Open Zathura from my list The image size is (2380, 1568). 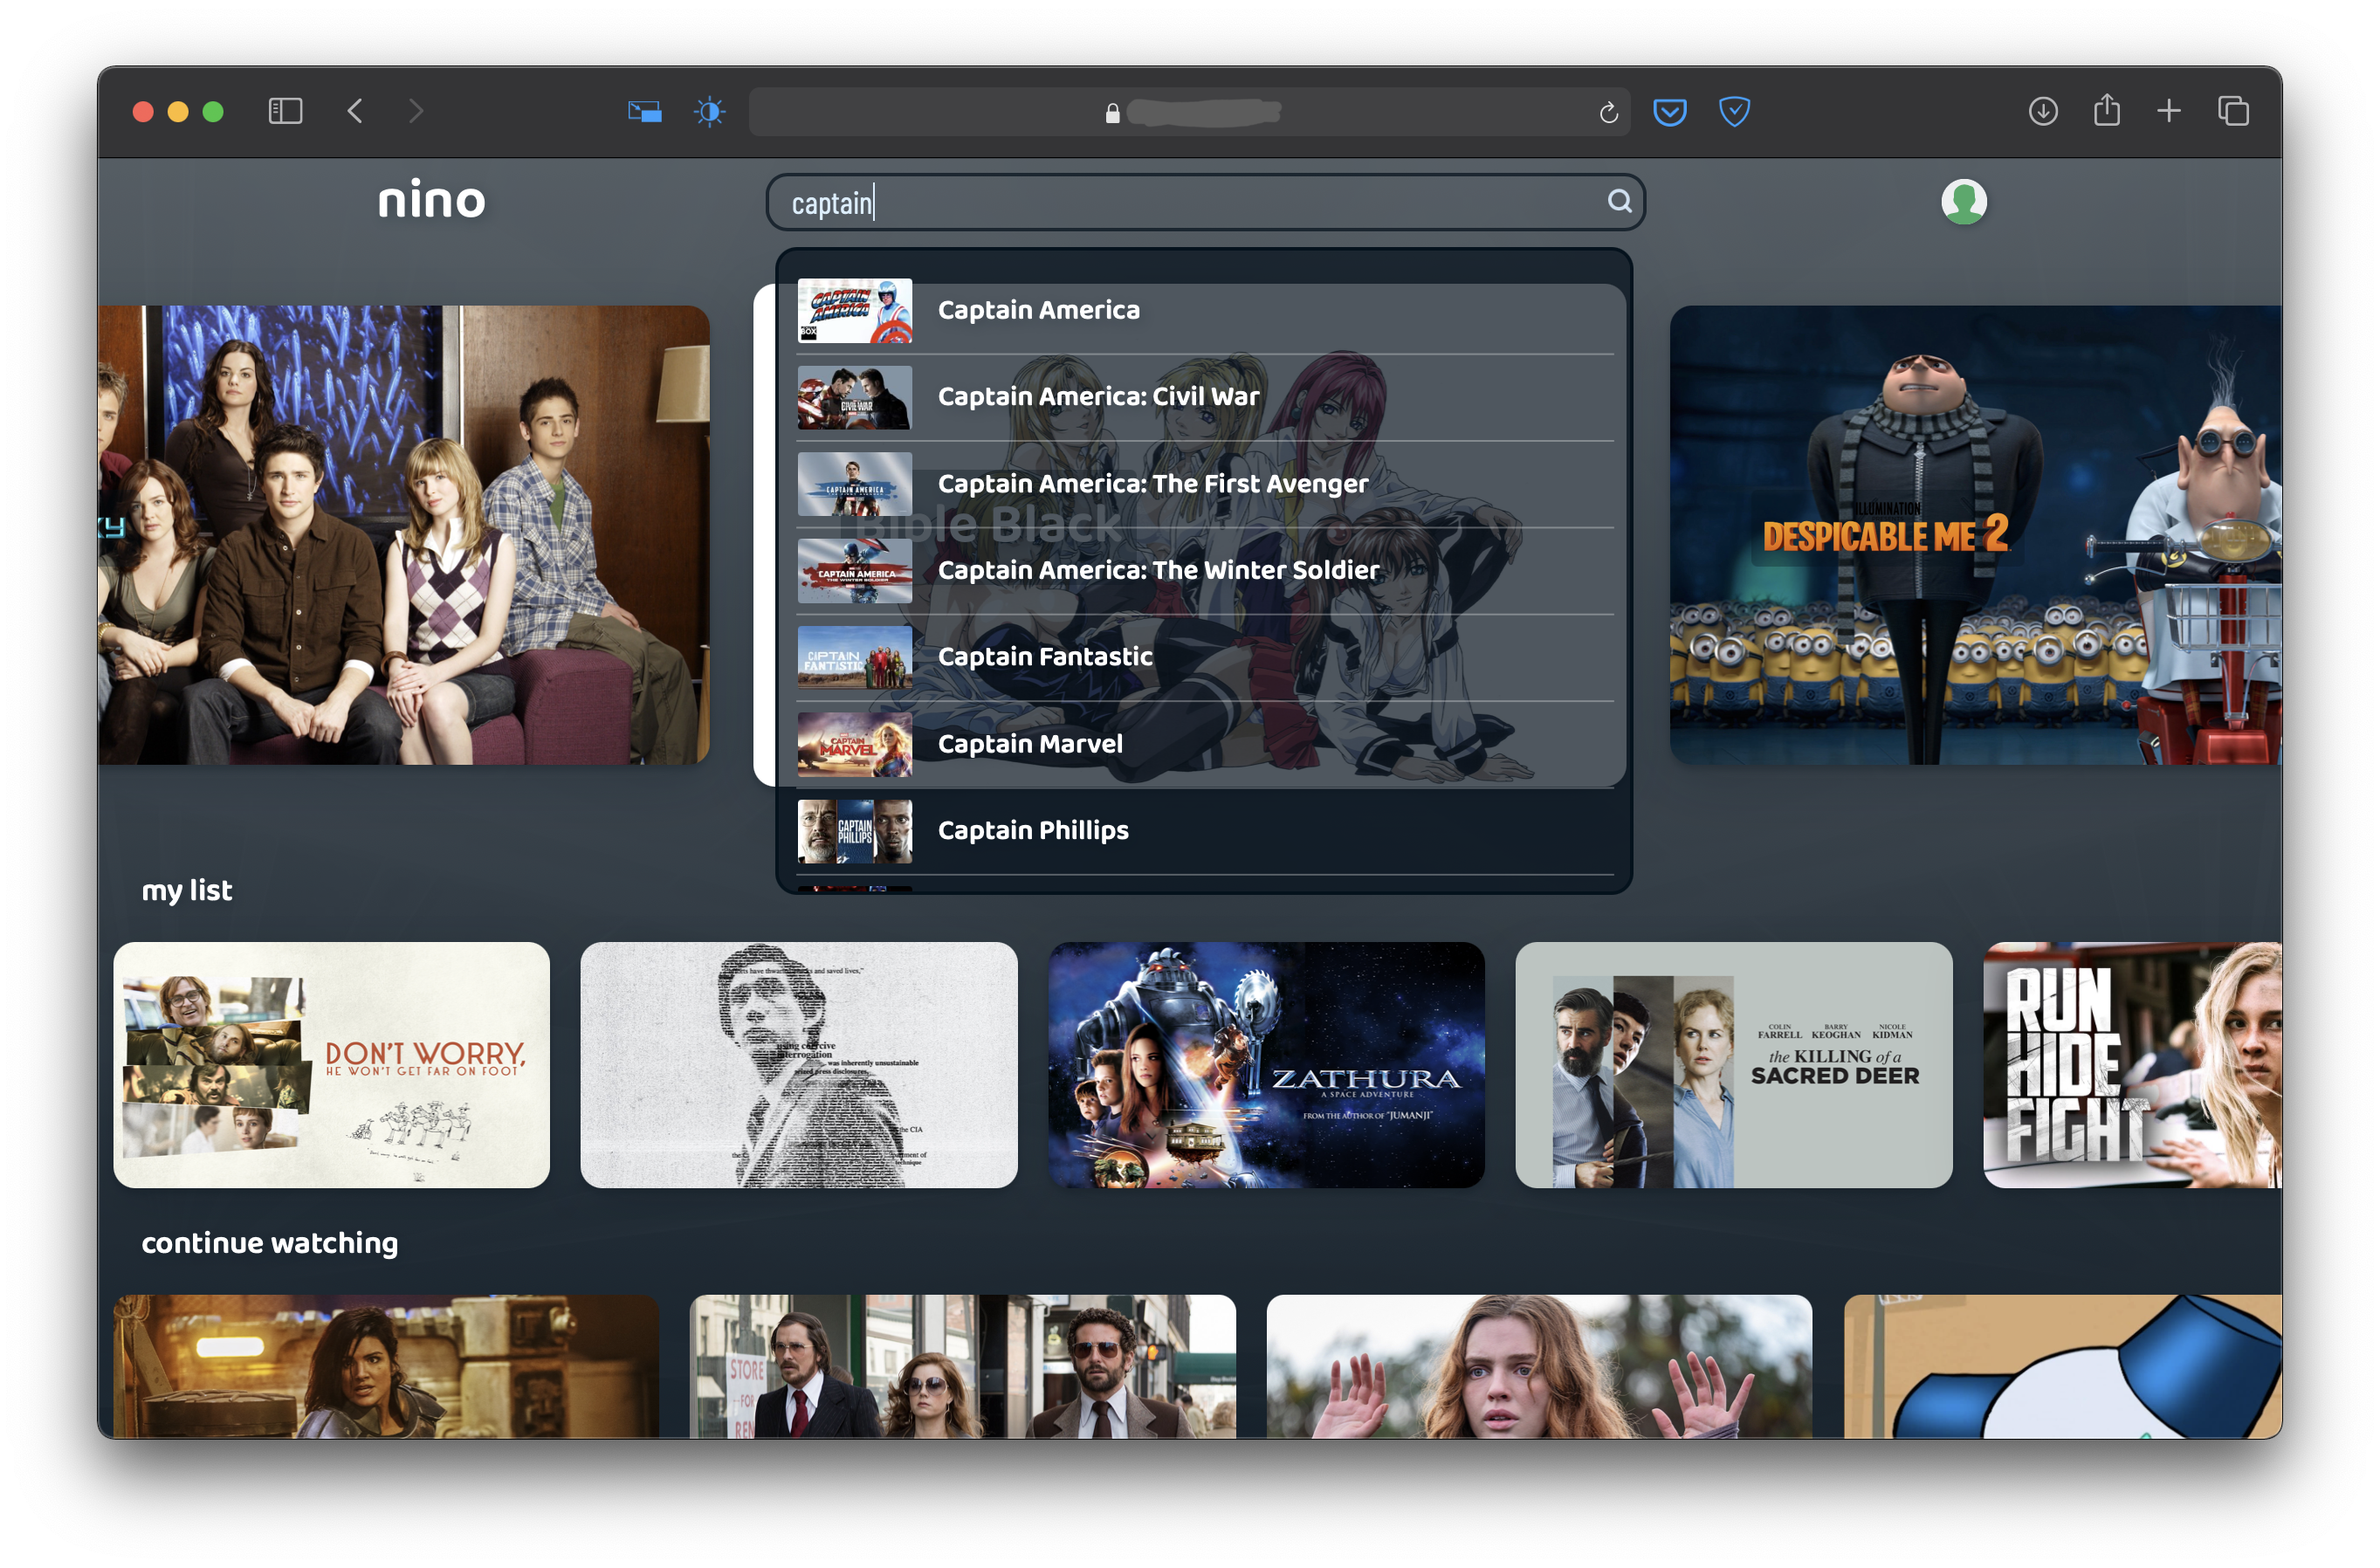1266,1065
